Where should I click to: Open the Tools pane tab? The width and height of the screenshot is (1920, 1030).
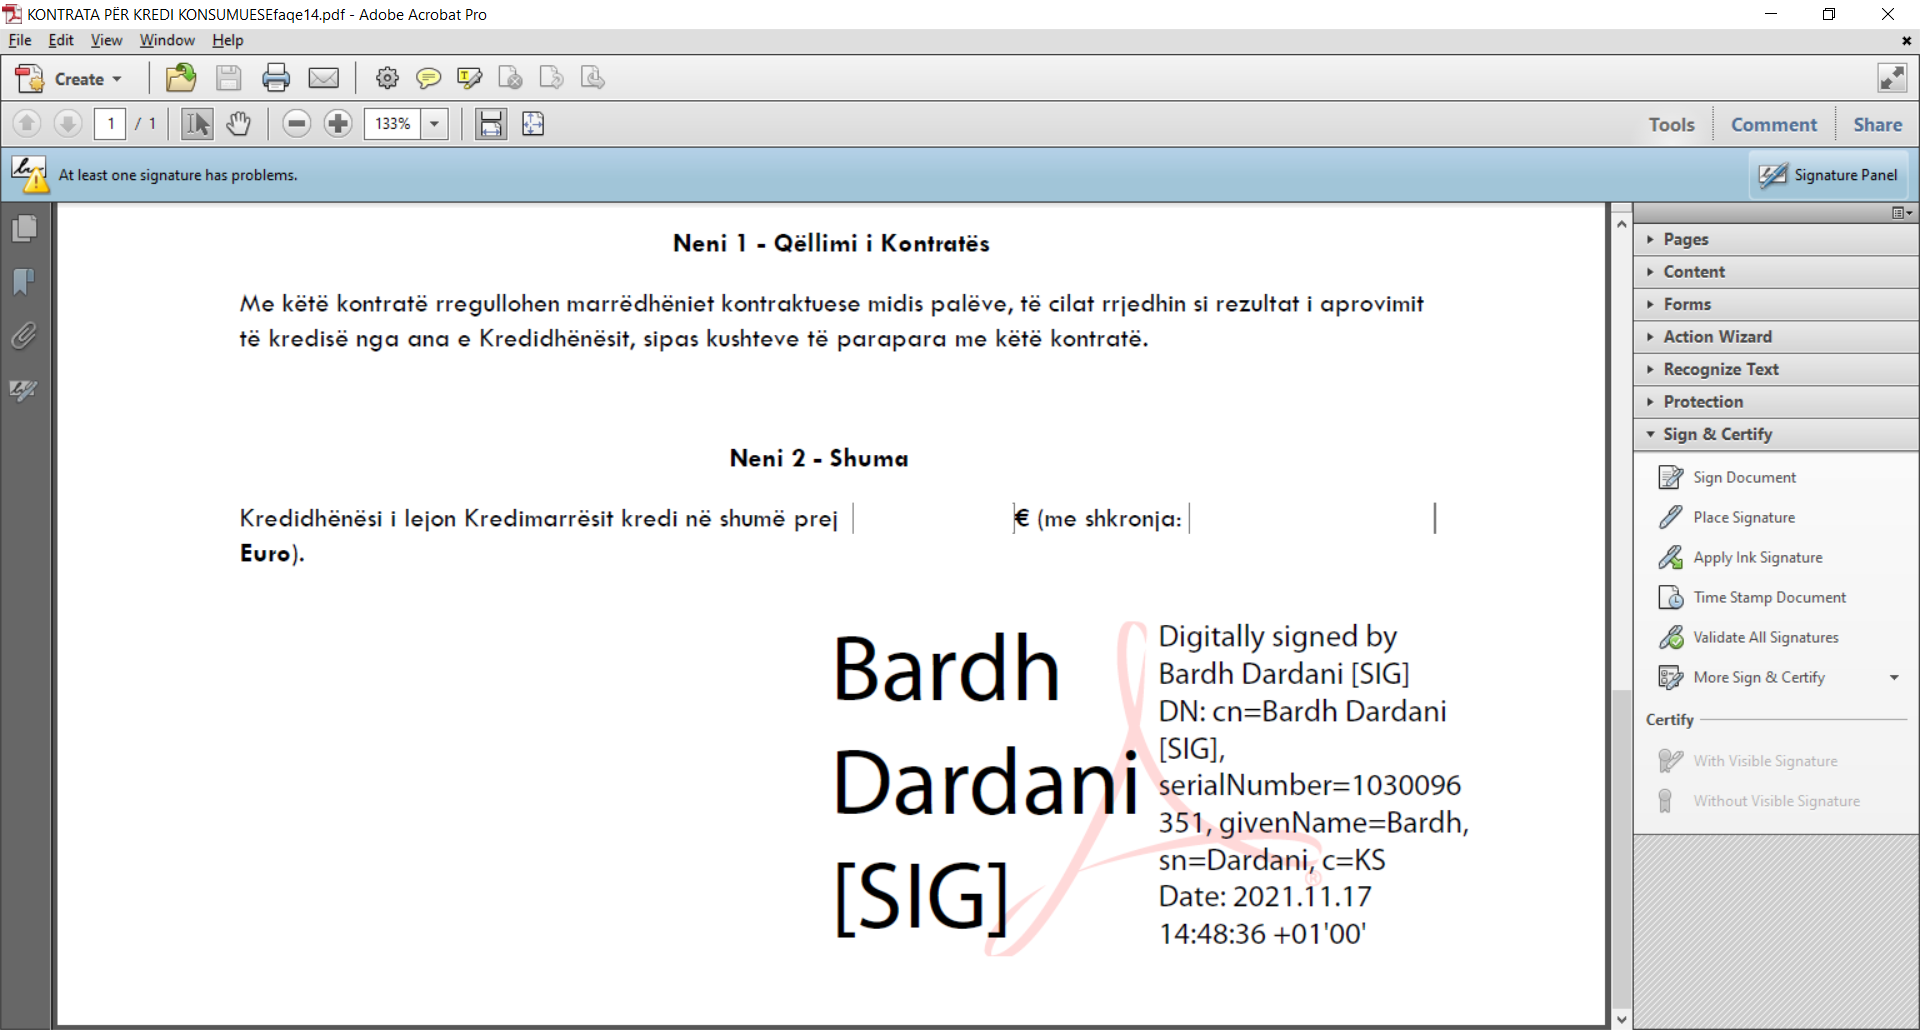tap(1671, 124)
